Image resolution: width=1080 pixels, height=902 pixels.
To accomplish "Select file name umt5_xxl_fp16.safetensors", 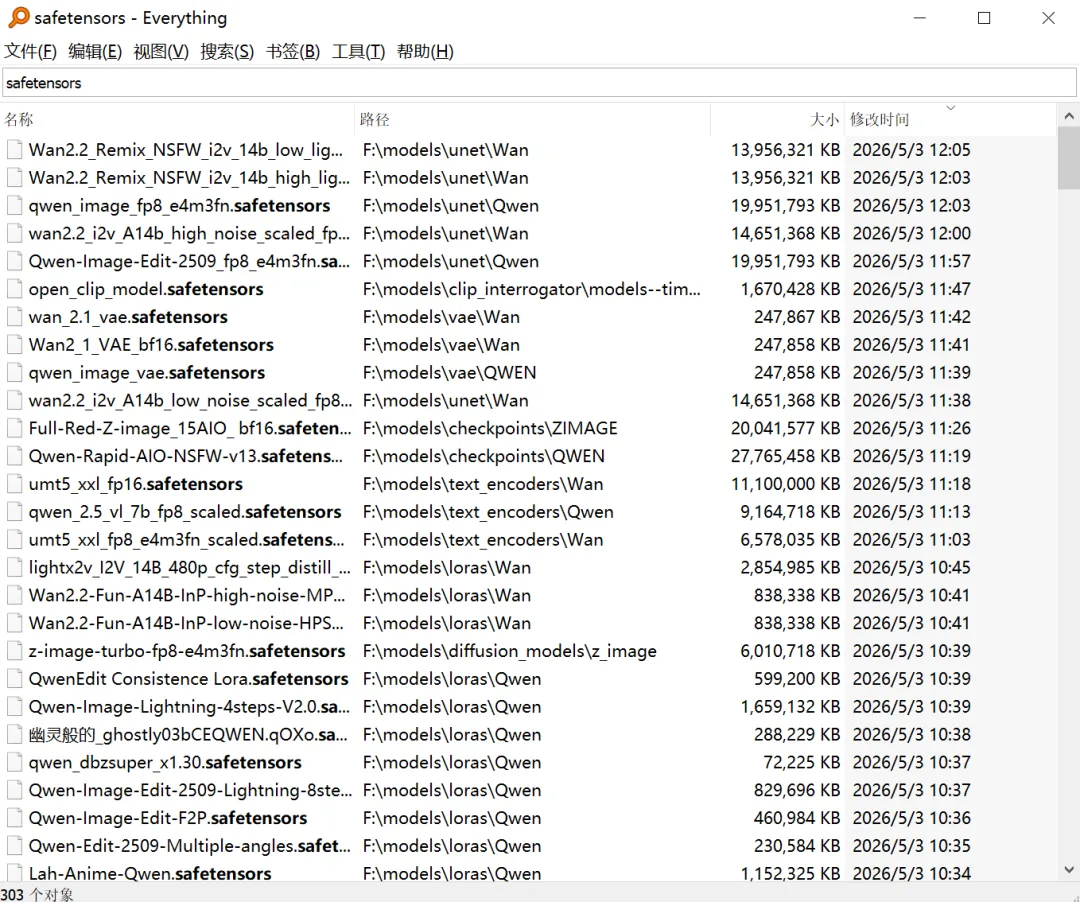I will 136,484.
